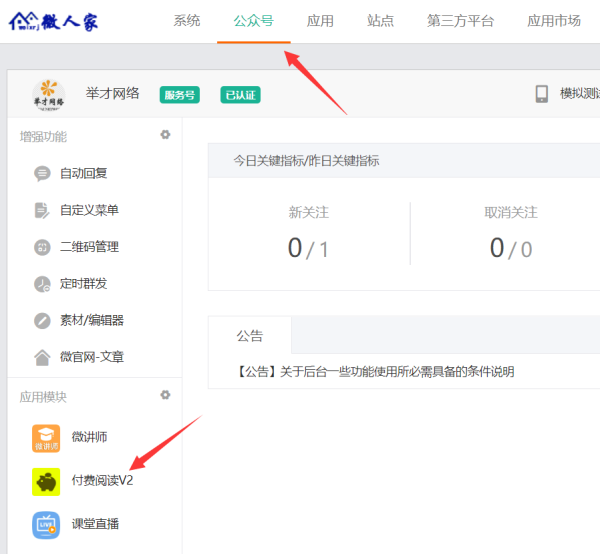Click the 取消关注 count 0 / 0

[511, 248]
